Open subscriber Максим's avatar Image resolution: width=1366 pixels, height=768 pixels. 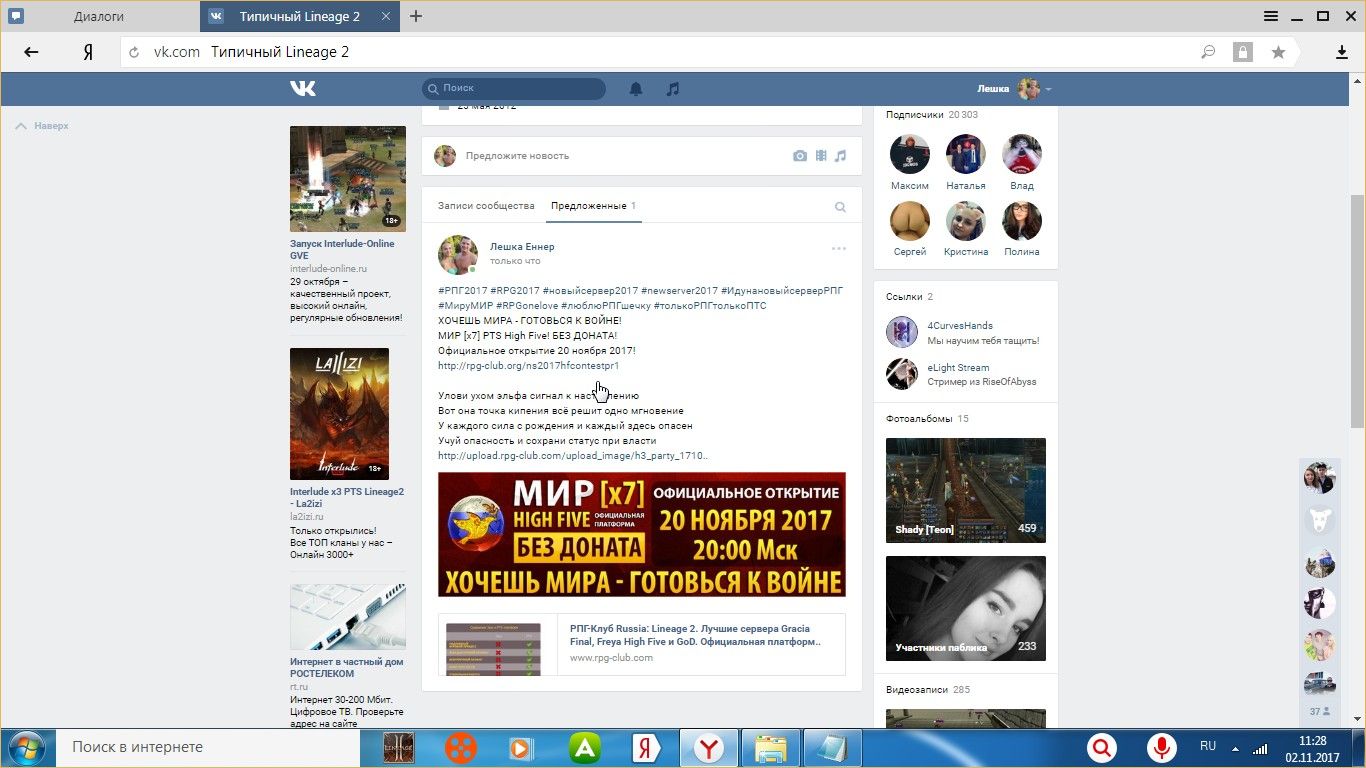coord(910,155)
